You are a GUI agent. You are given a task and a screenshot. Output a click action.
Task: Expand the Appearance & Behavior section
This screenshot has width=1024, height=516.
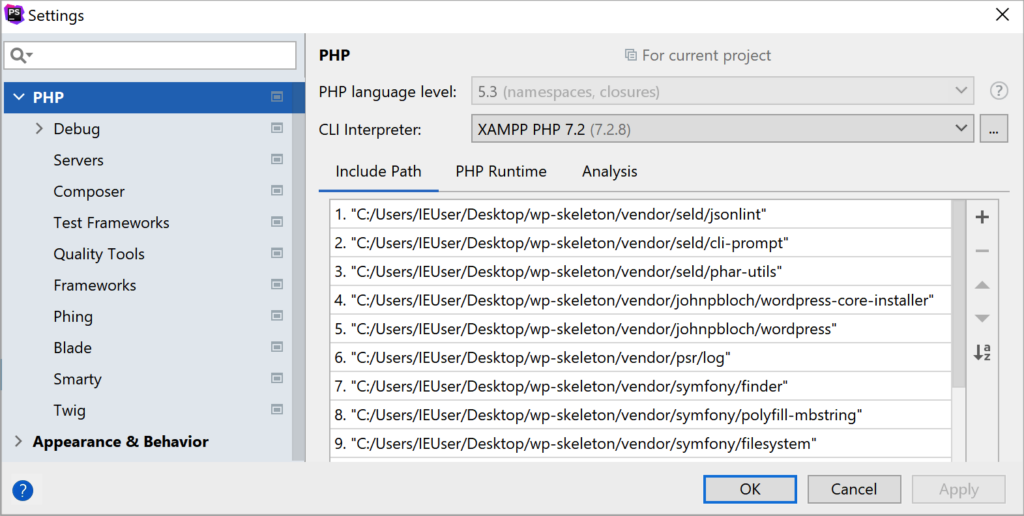coord(18,442)
